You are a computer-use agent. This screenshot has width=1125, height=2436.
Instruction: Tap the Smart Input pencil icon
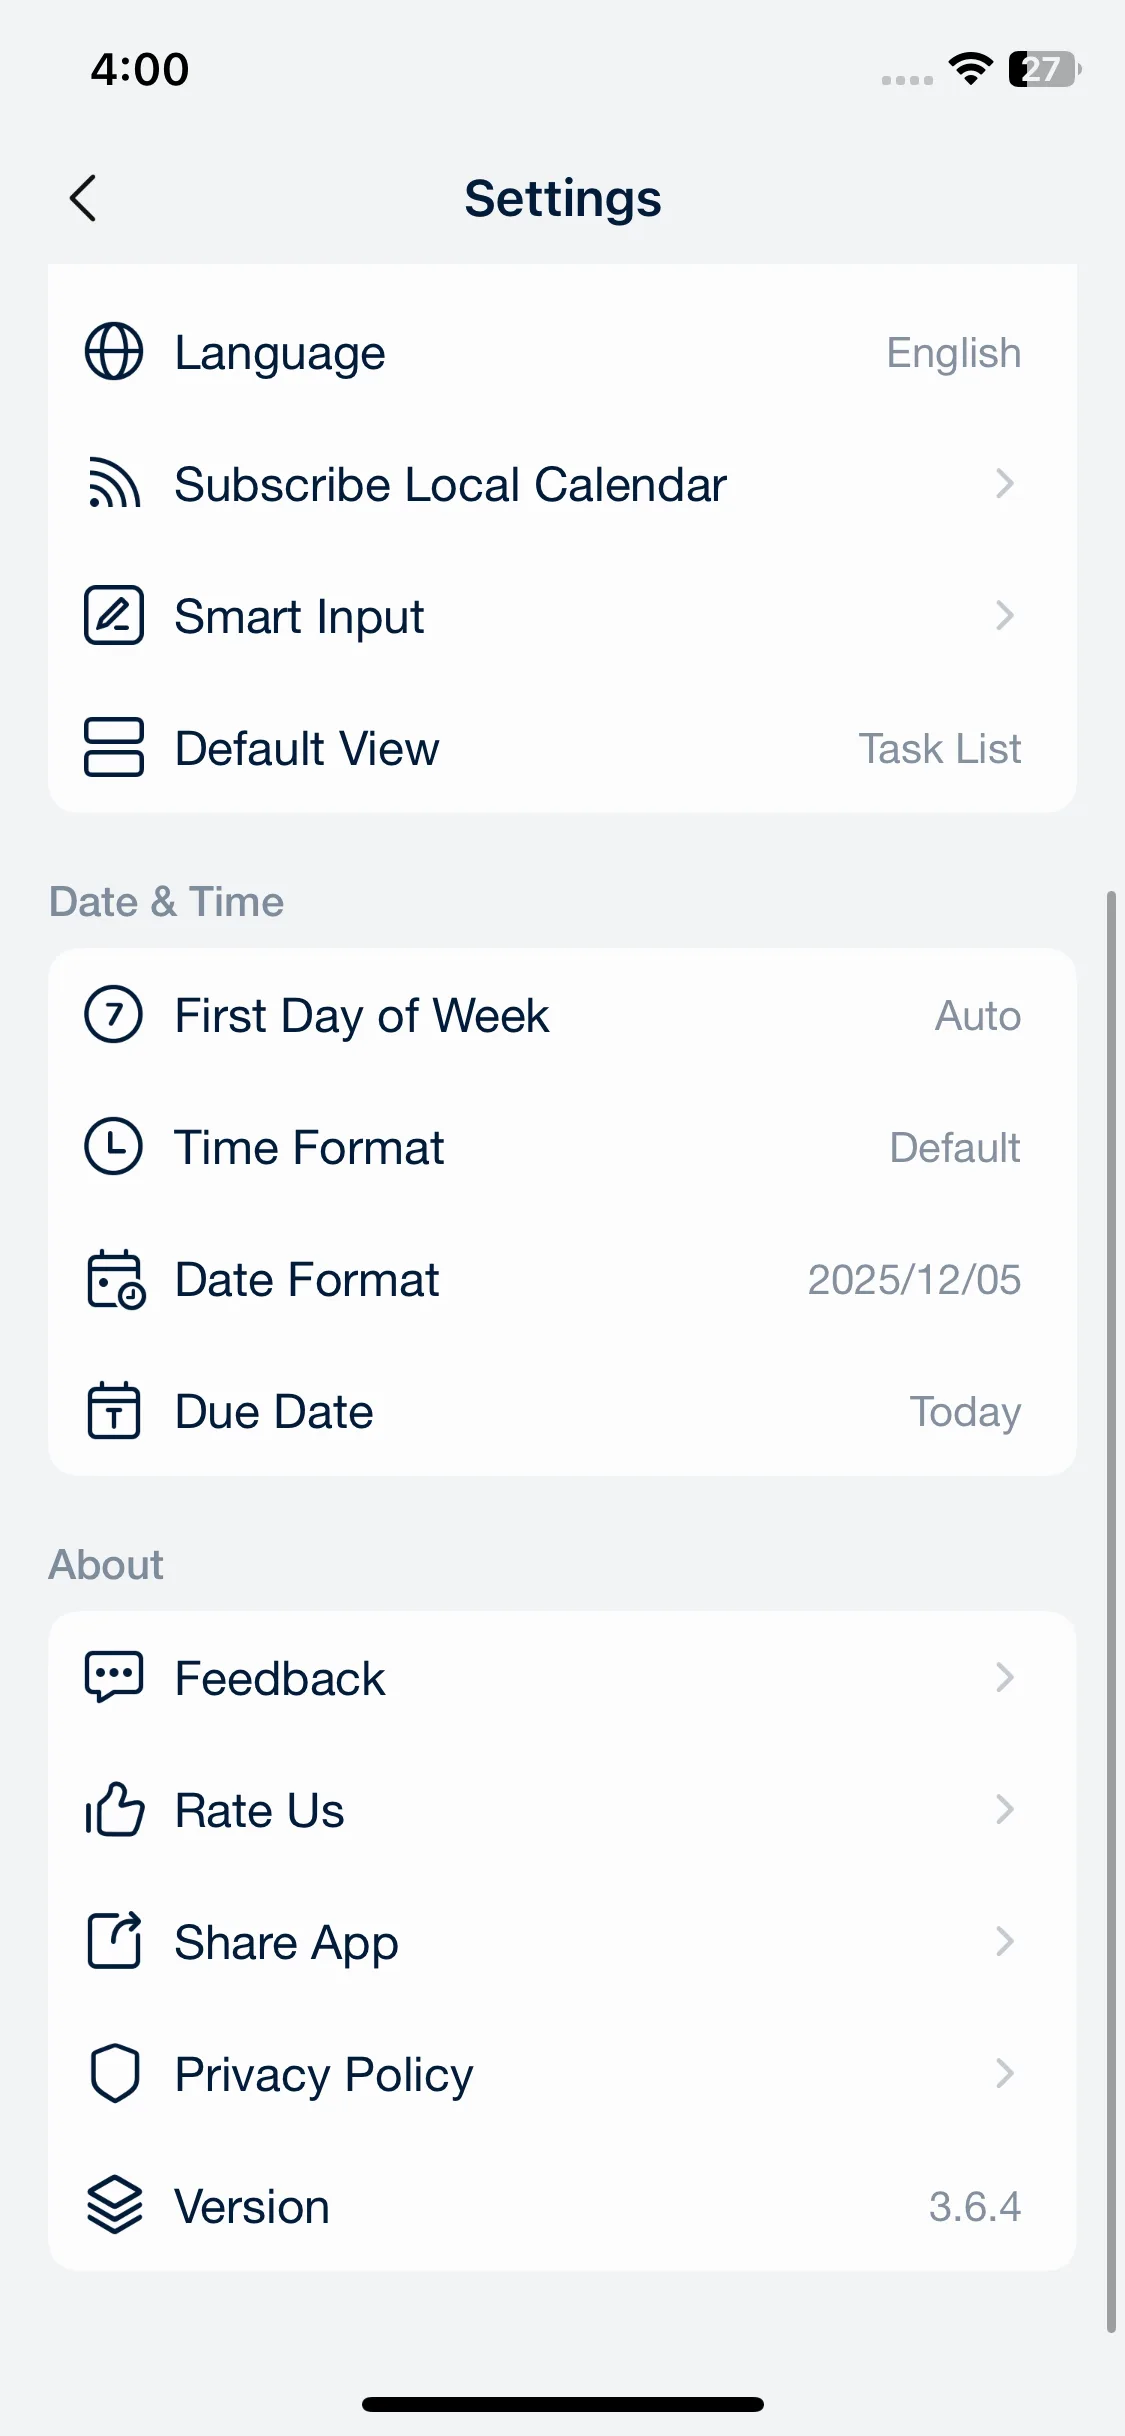114,616
